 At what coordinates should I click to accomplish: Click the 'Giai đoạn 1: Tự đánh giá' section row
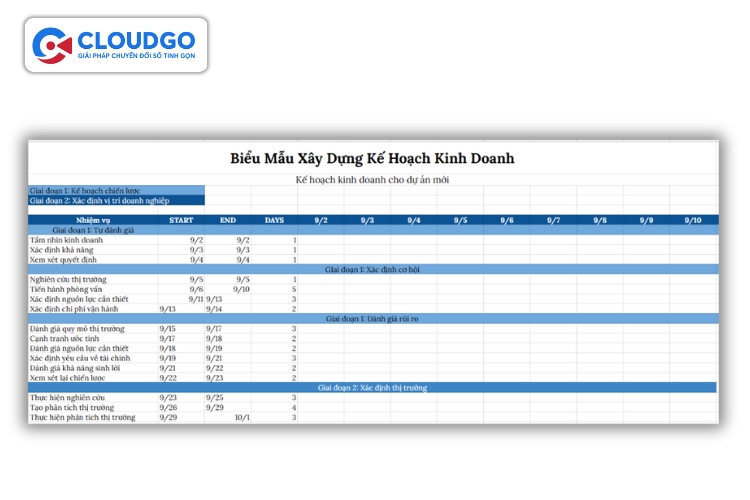tap(92, 230)
